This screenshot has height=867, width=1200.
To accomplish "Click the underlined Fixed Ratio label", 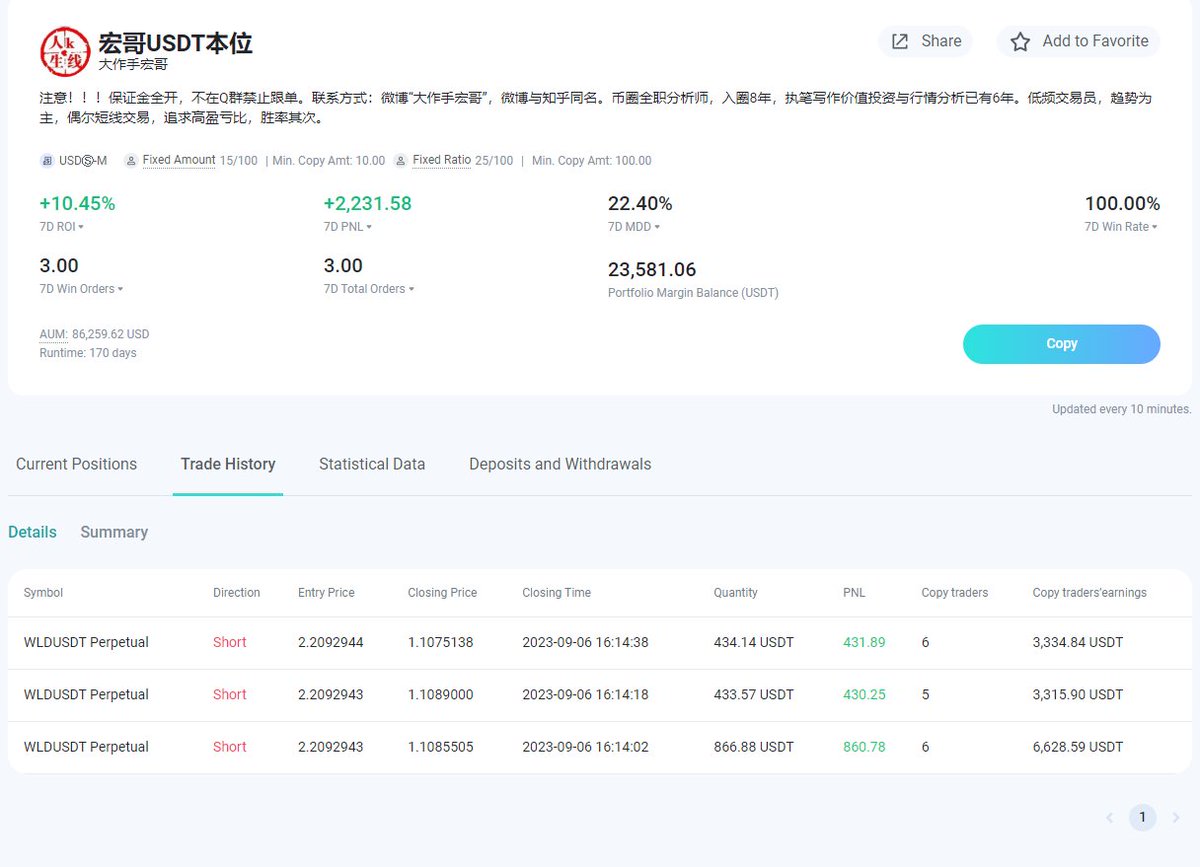I will (x=441, y=160).
